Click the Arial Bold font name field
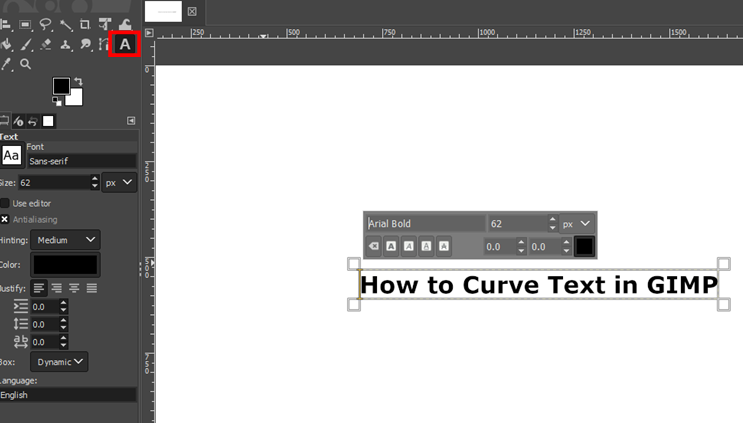The image size is (743, 423). (424, 224)
